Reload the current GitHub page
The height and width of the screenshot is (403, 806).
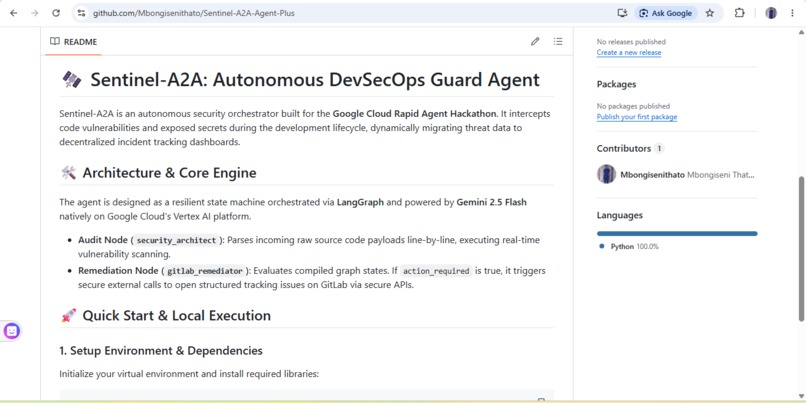pyautogui.click(x=56, y=13)
